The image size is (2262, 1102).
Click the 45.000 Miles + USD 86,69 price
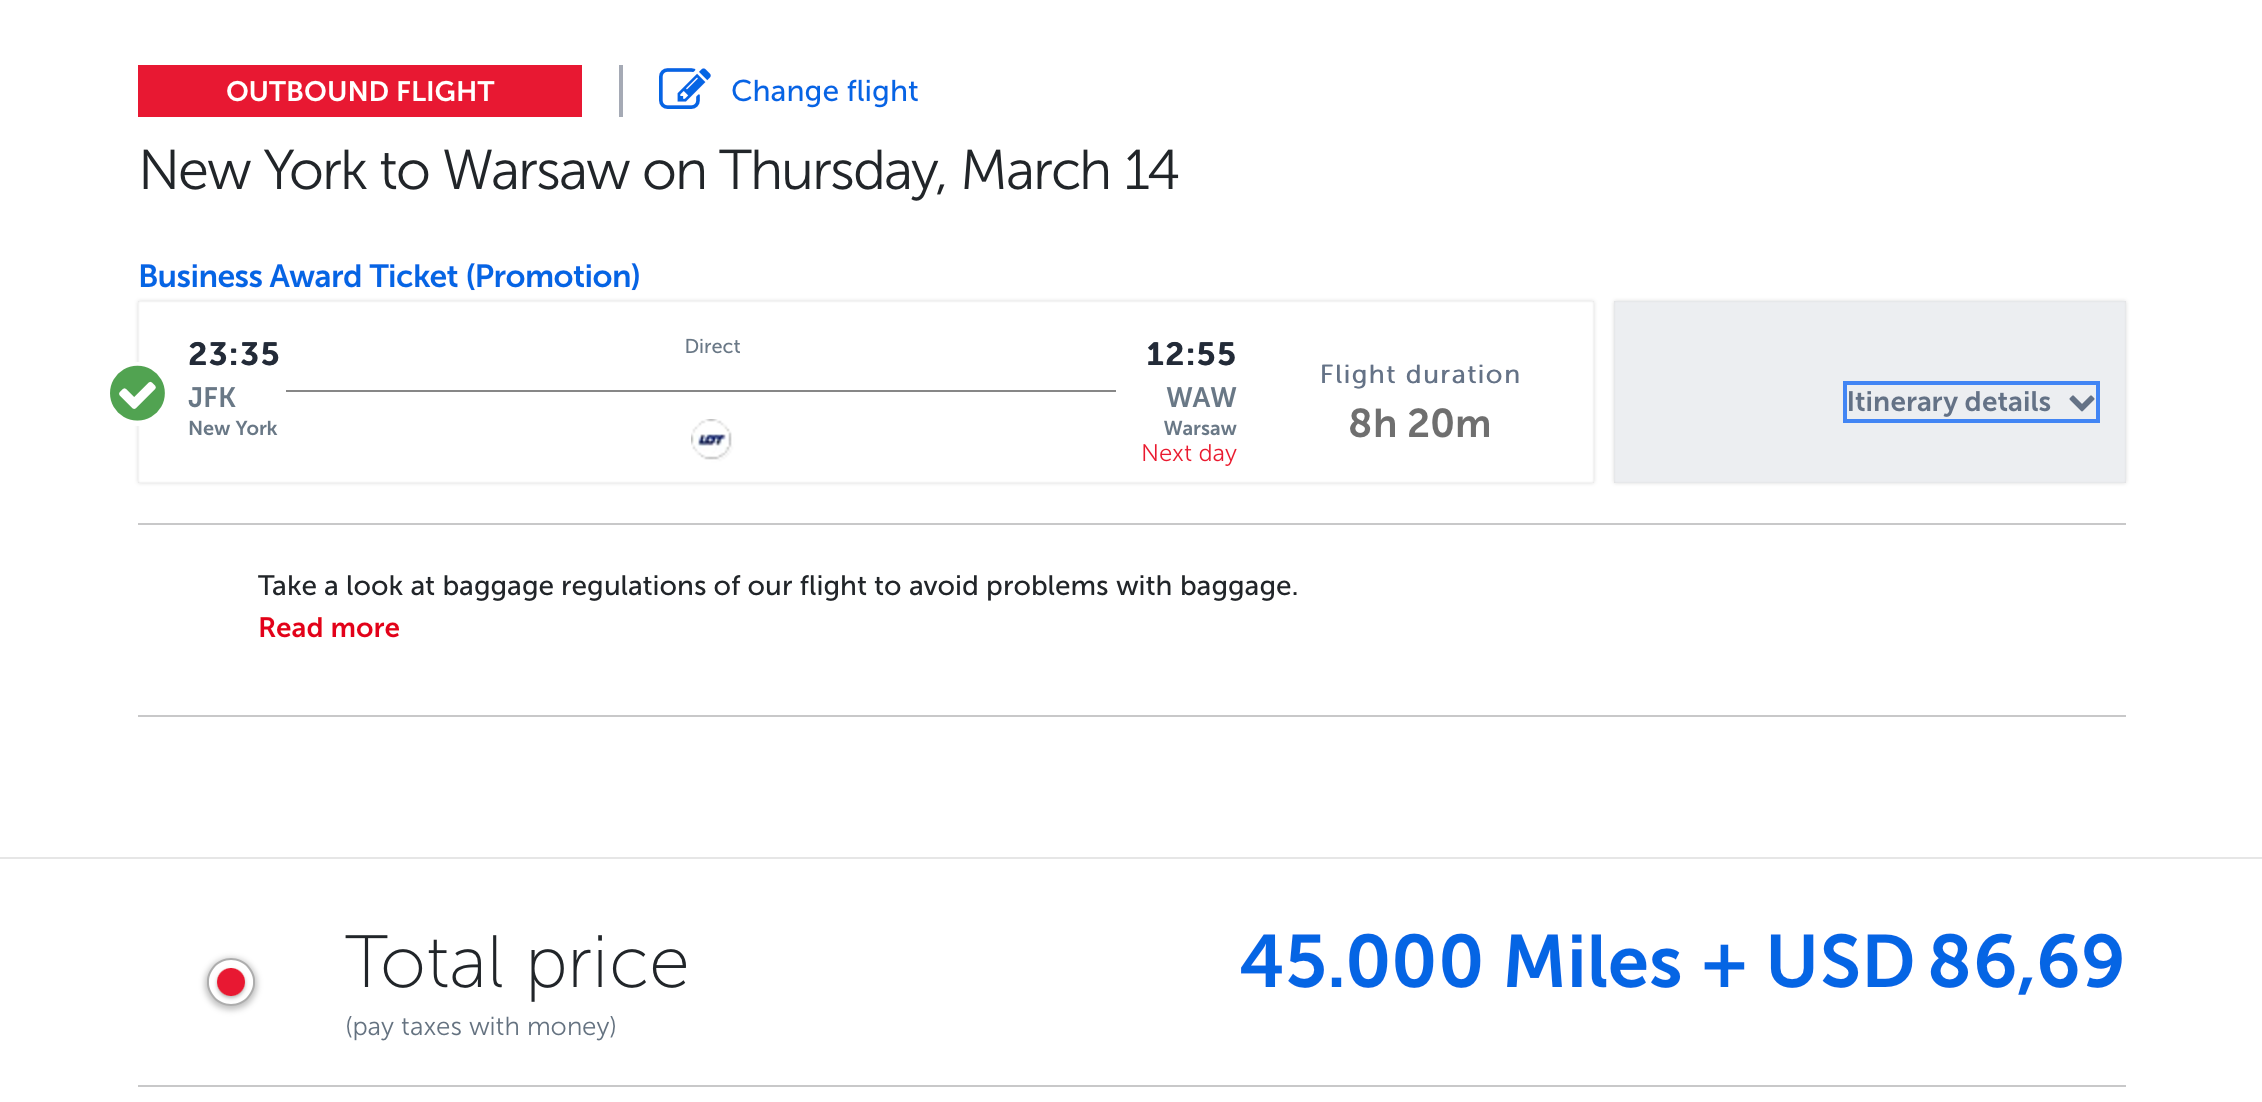(x=1681, y=962)
